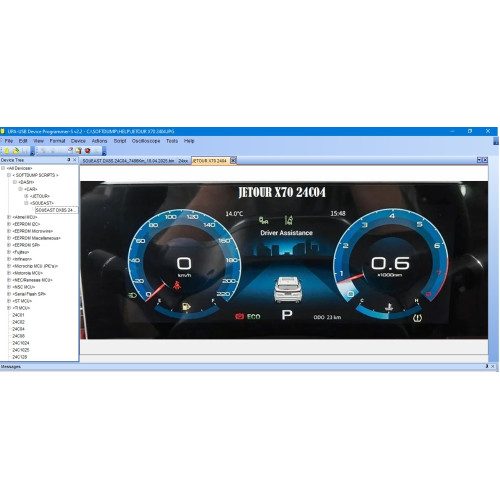Open the Actions menu

(99, 141)
